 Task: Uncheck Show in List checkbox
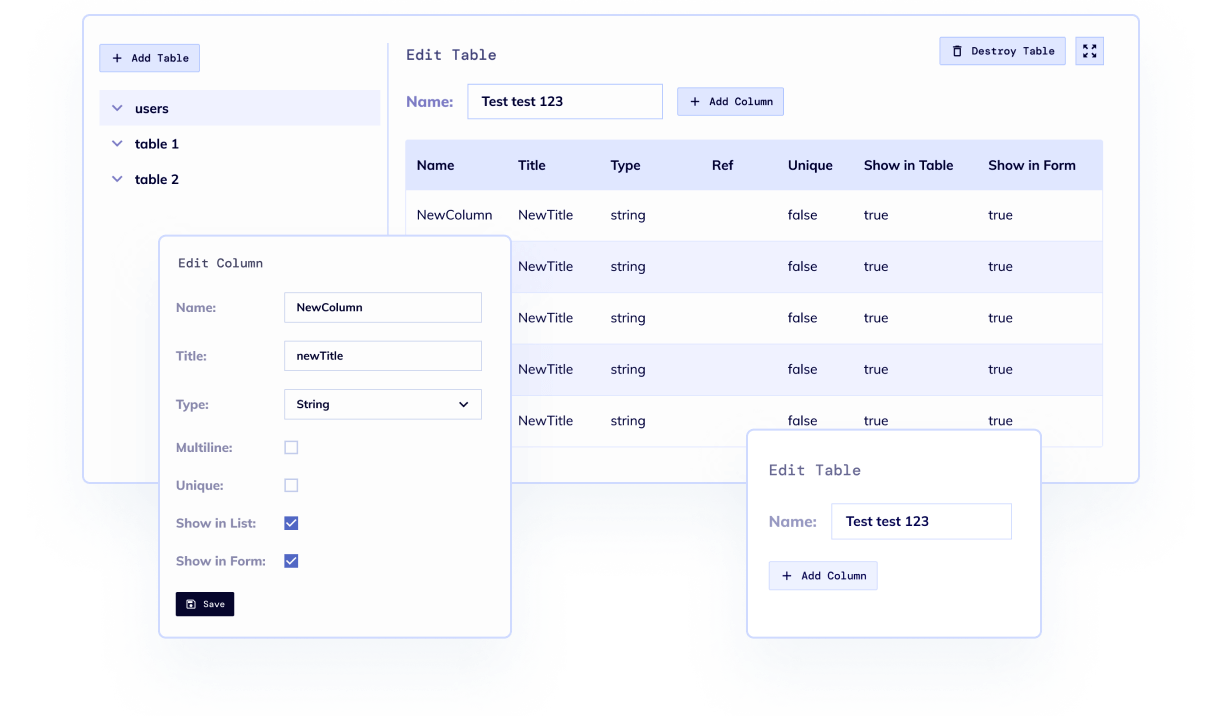coord(291,523)
